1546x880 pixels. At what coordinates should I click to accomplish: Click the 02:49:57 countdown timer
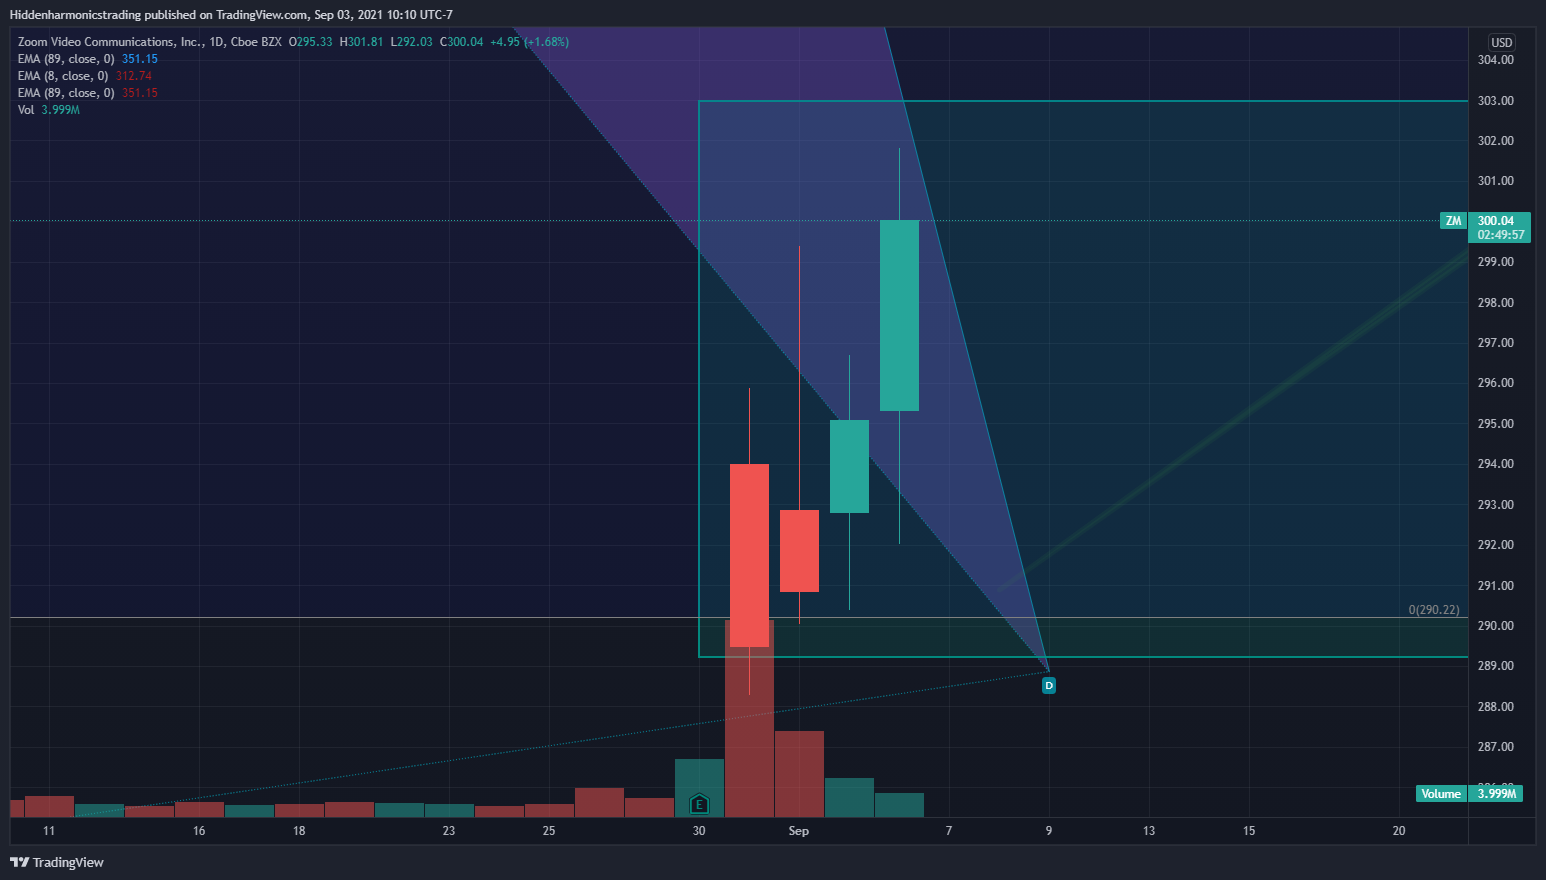[x=1501, y=235]
